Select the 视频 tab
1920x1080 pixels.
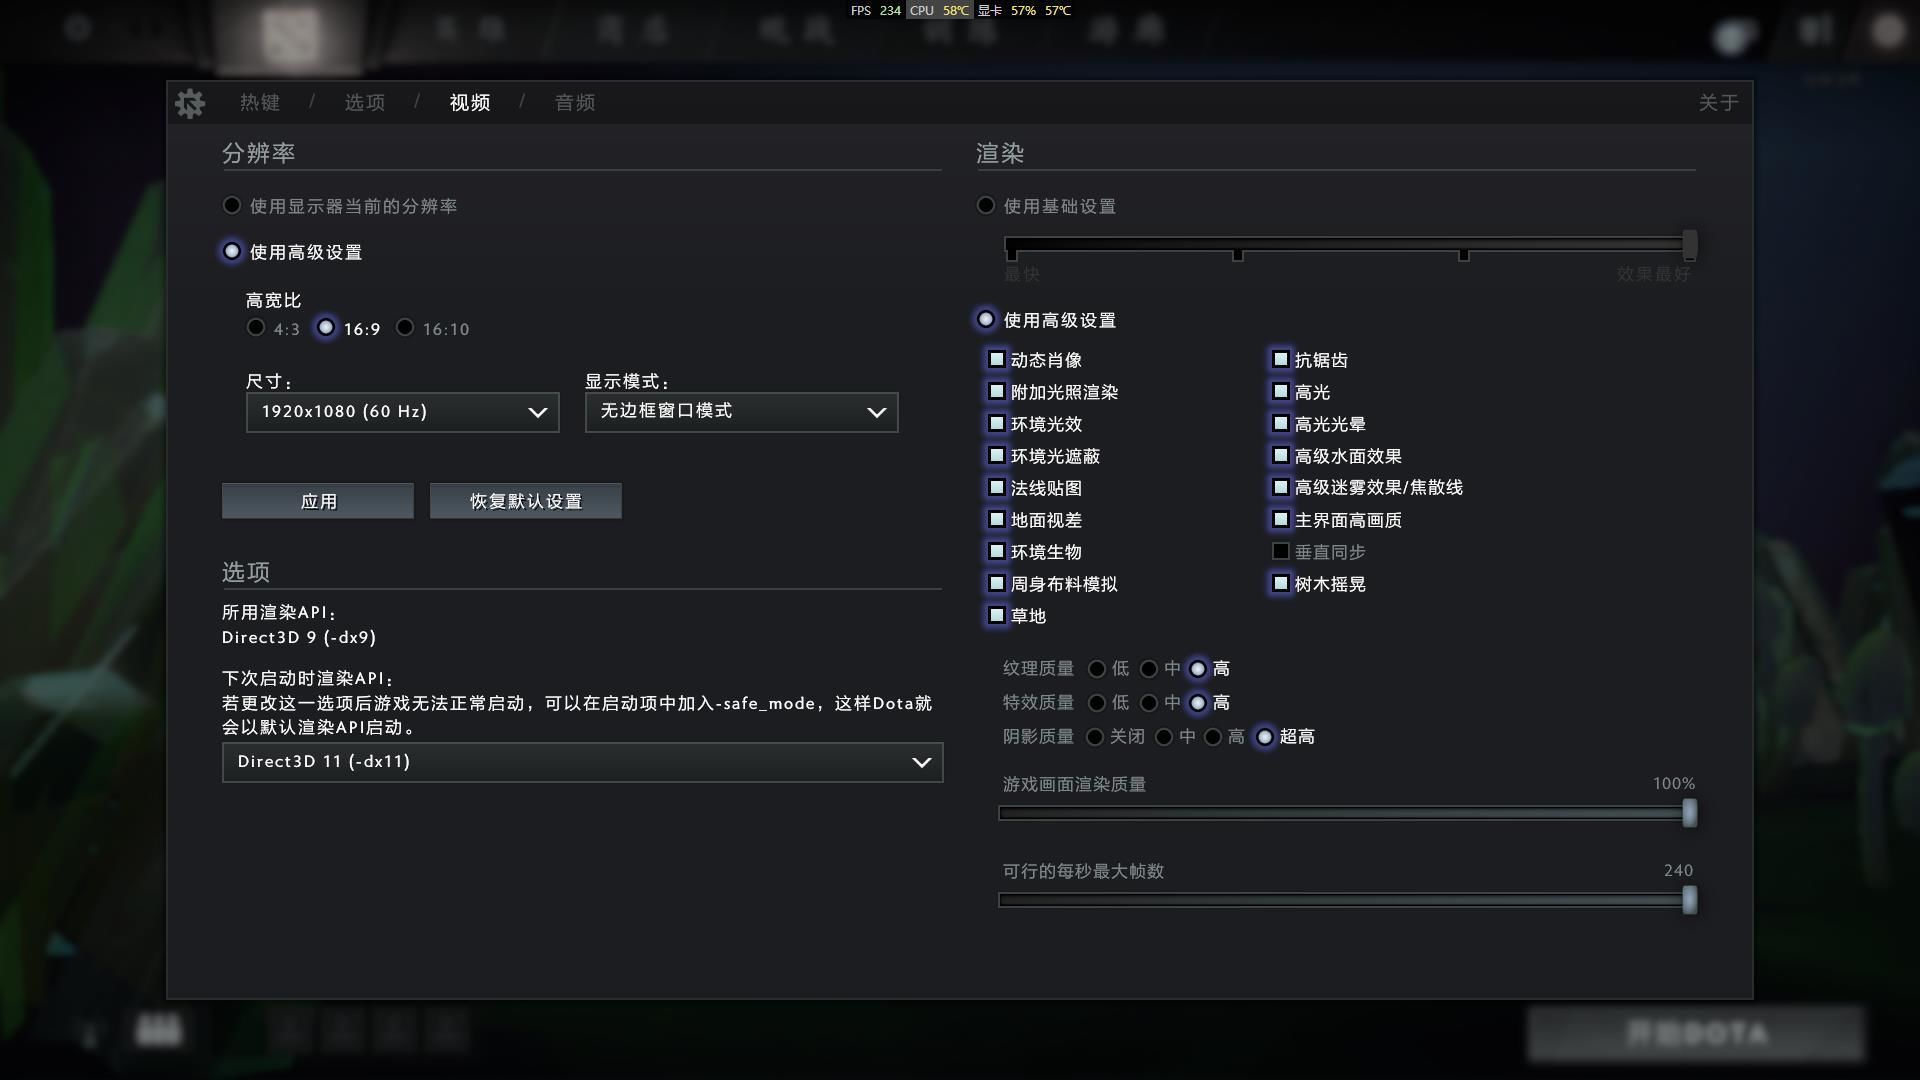470,103
